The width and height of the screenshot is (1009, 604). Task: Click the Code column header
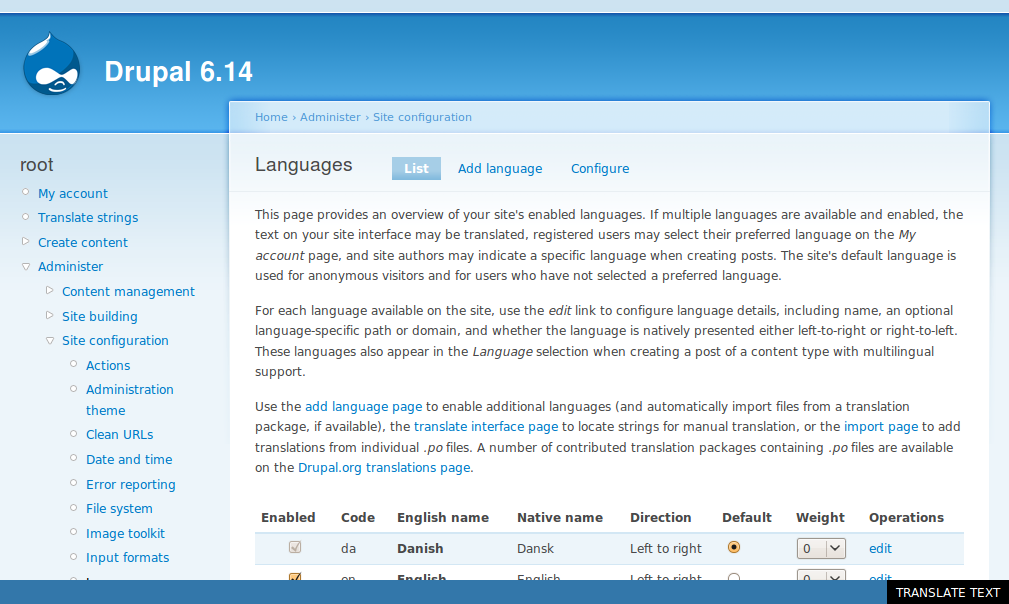[x=358, y=518]
